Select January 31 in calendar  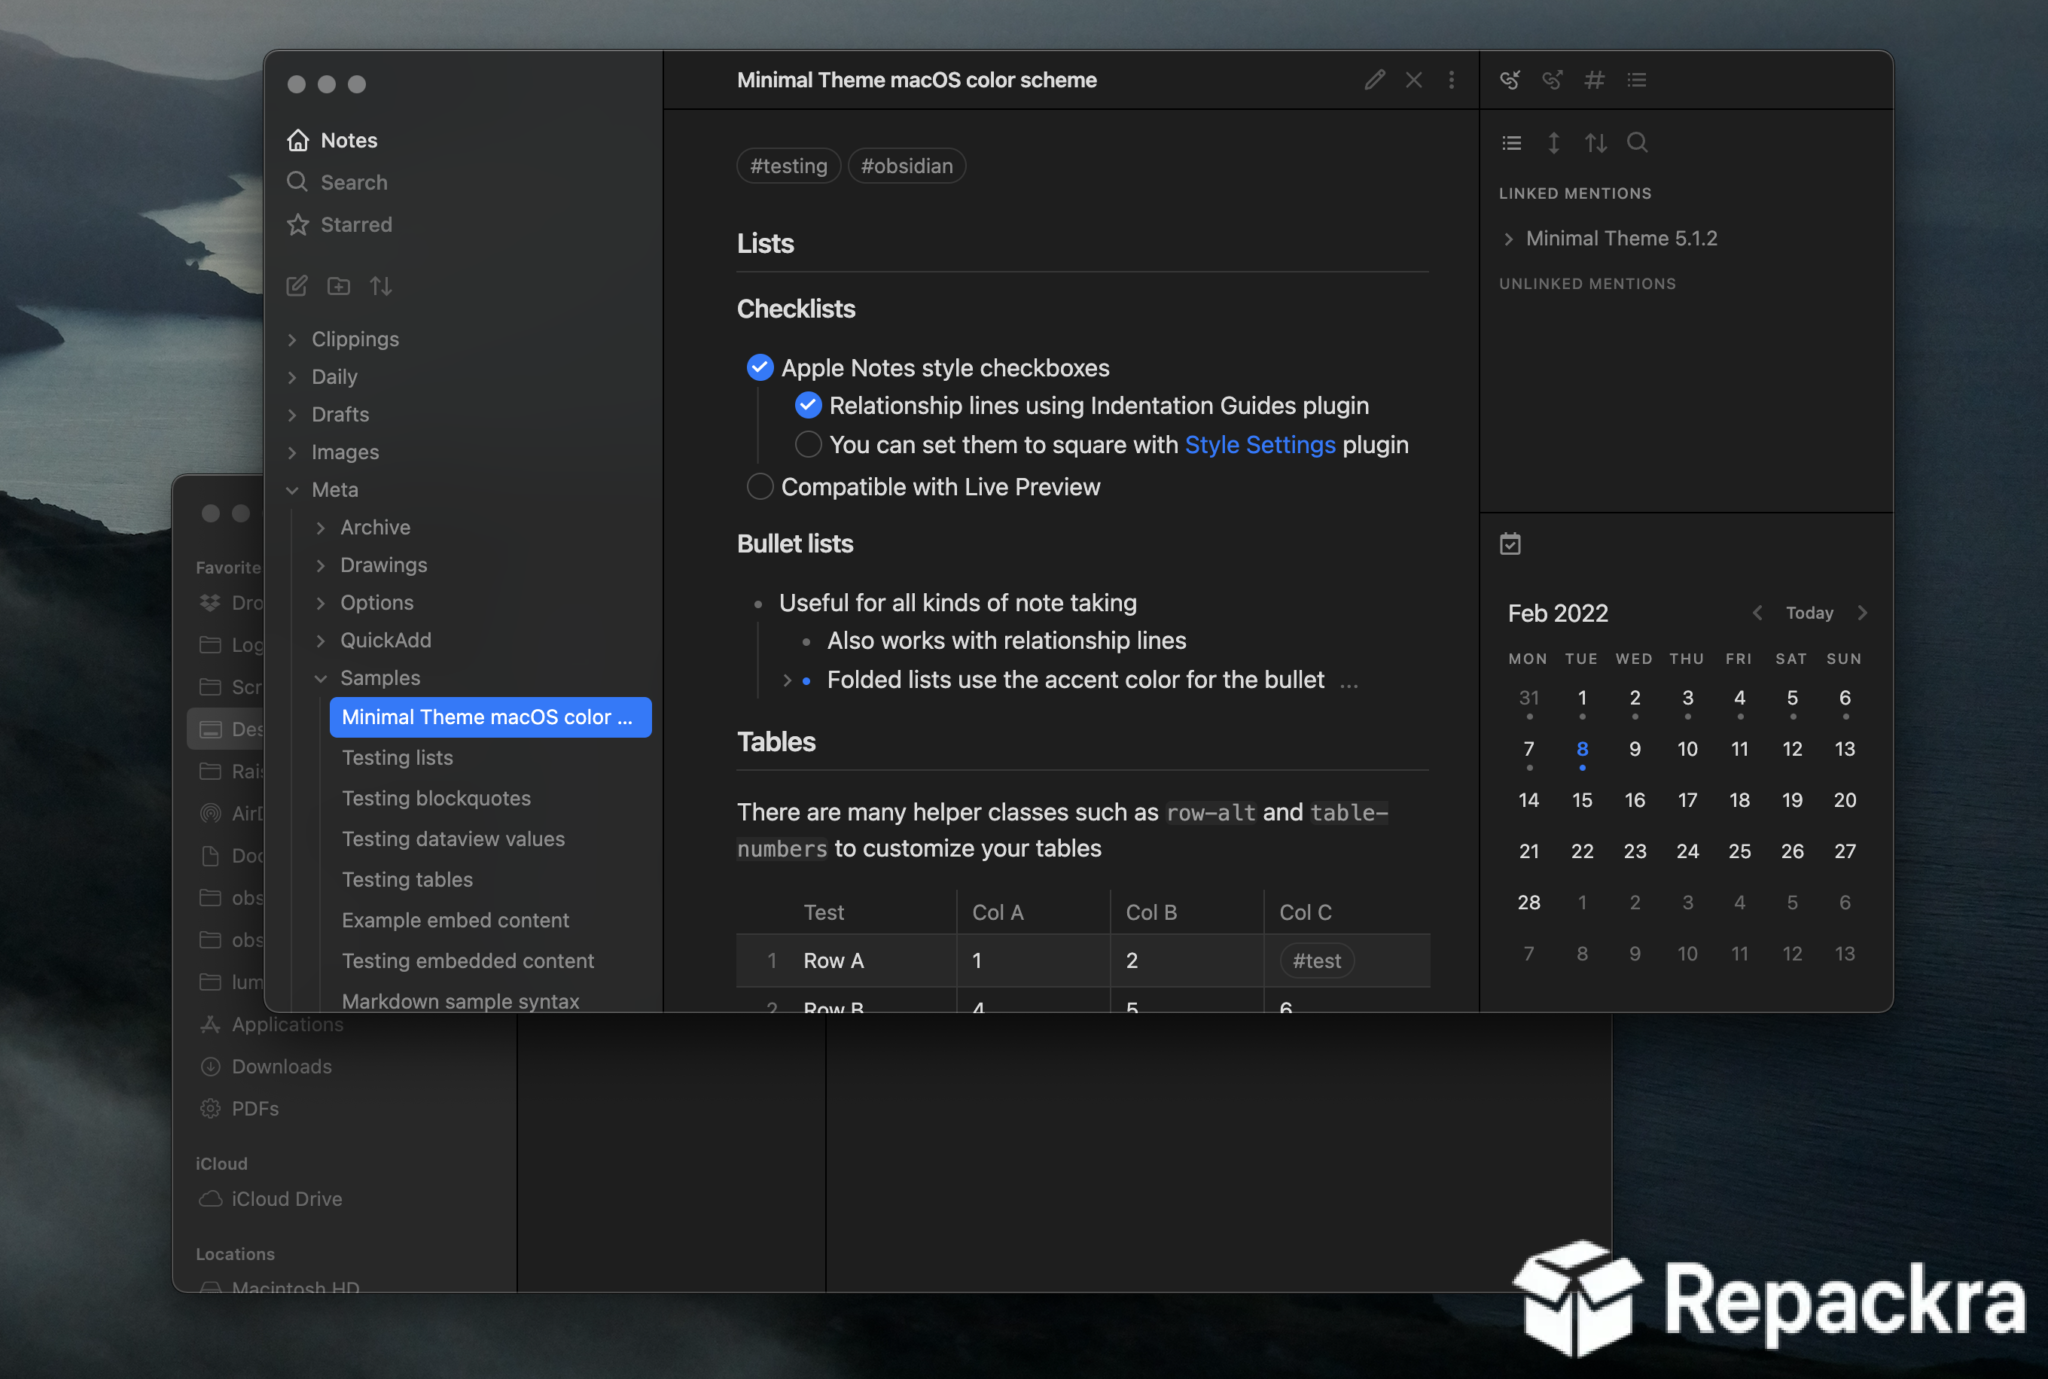click(1529, 698)
